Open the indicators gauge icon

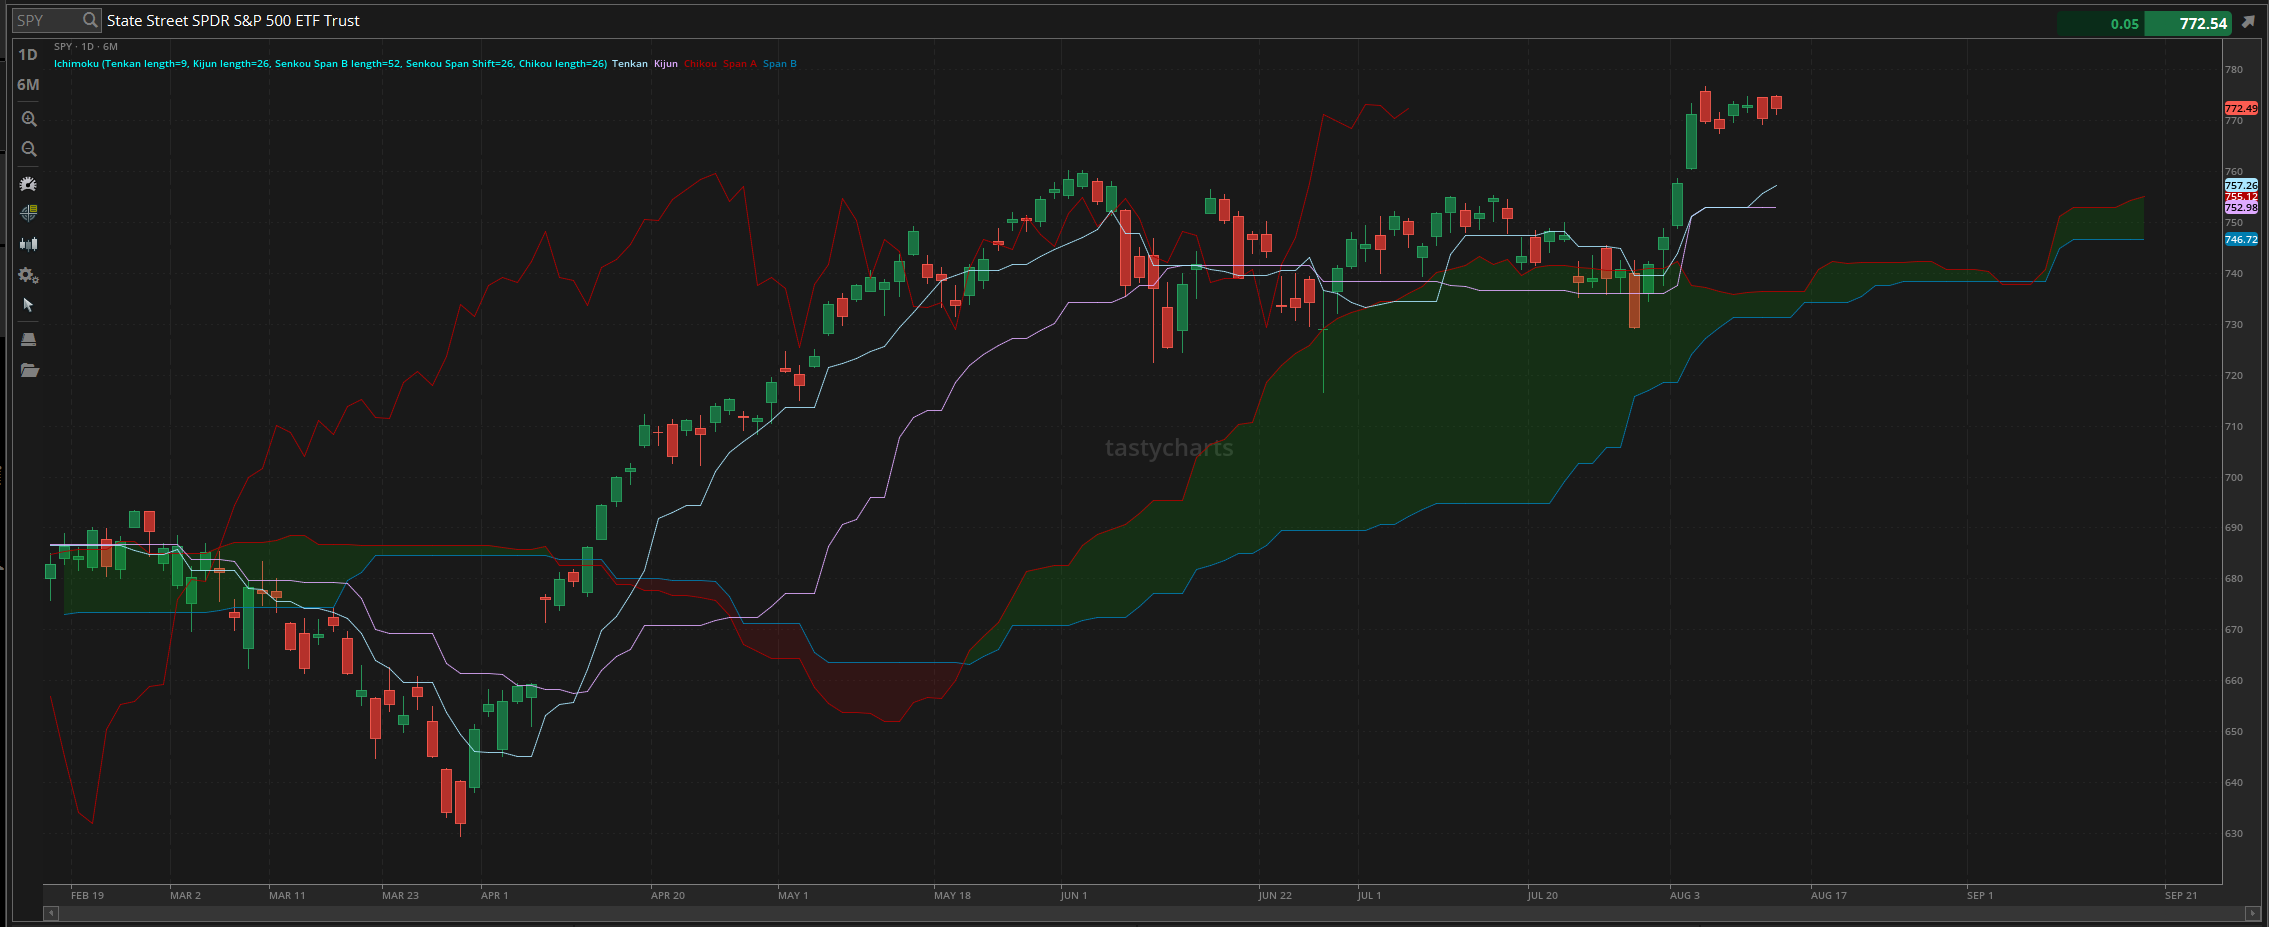(29, 184)
